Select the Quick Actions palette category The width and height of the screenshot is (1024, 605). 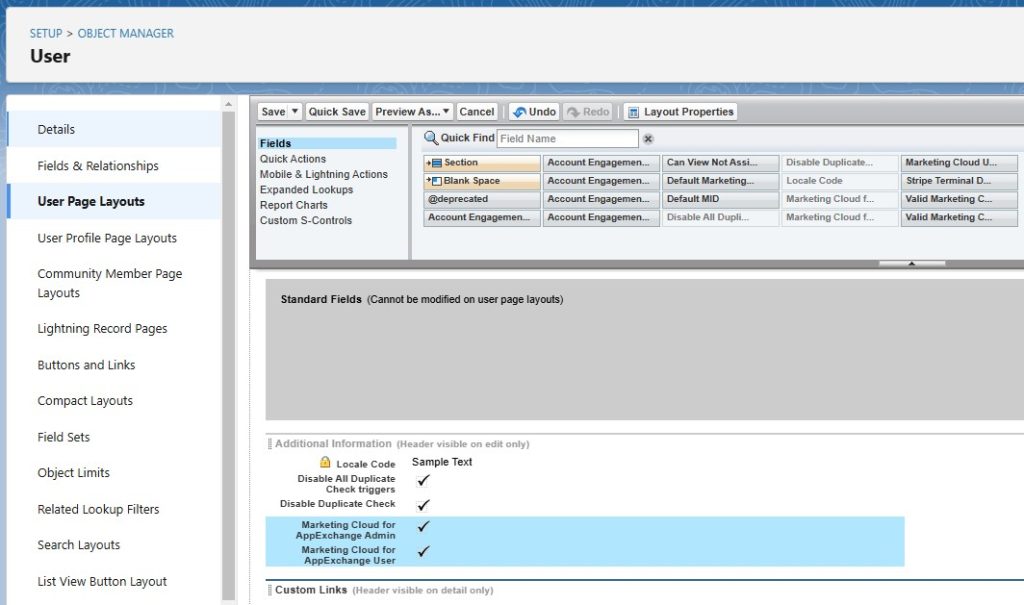coord(293,159)
